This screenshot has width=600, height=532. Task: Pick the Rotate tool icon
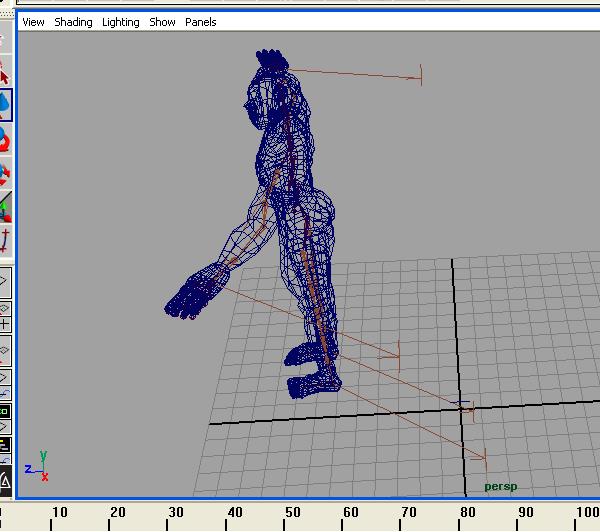tap(5, 139)
